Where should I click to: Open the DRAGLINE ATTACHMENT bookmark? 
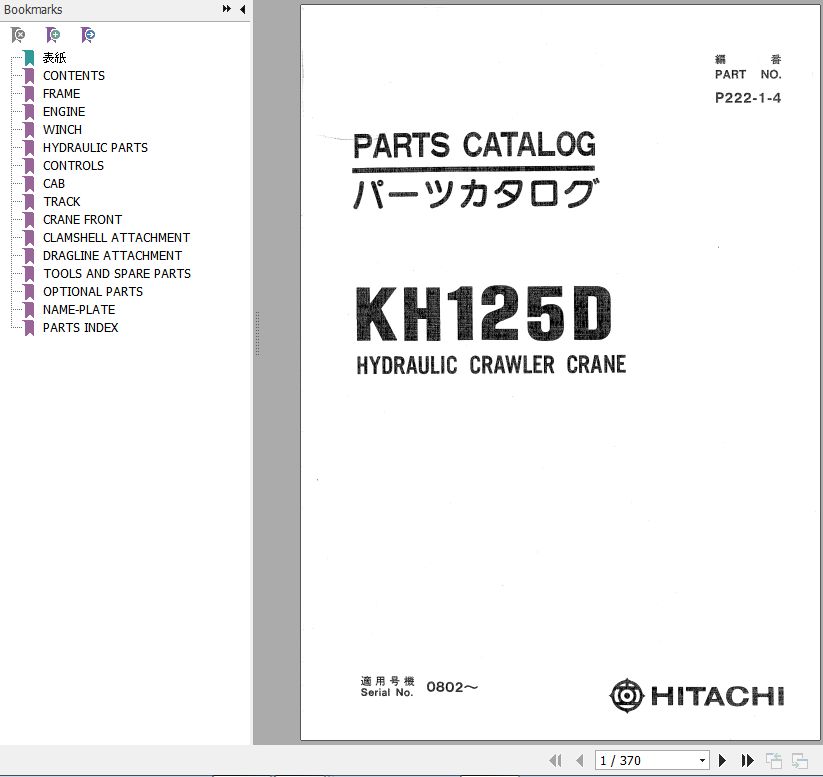pyautogui.click(x=112, y=256)
